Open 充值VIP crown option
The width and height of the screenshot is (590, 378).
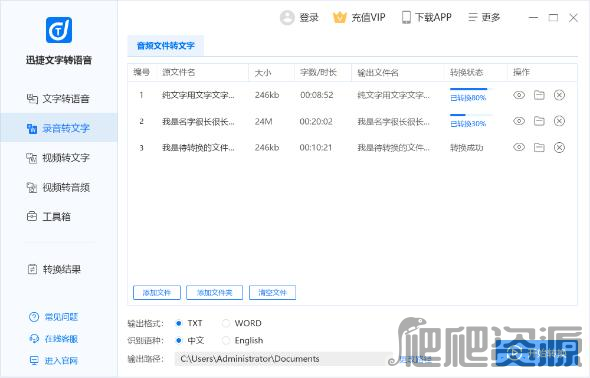point(359,18)
